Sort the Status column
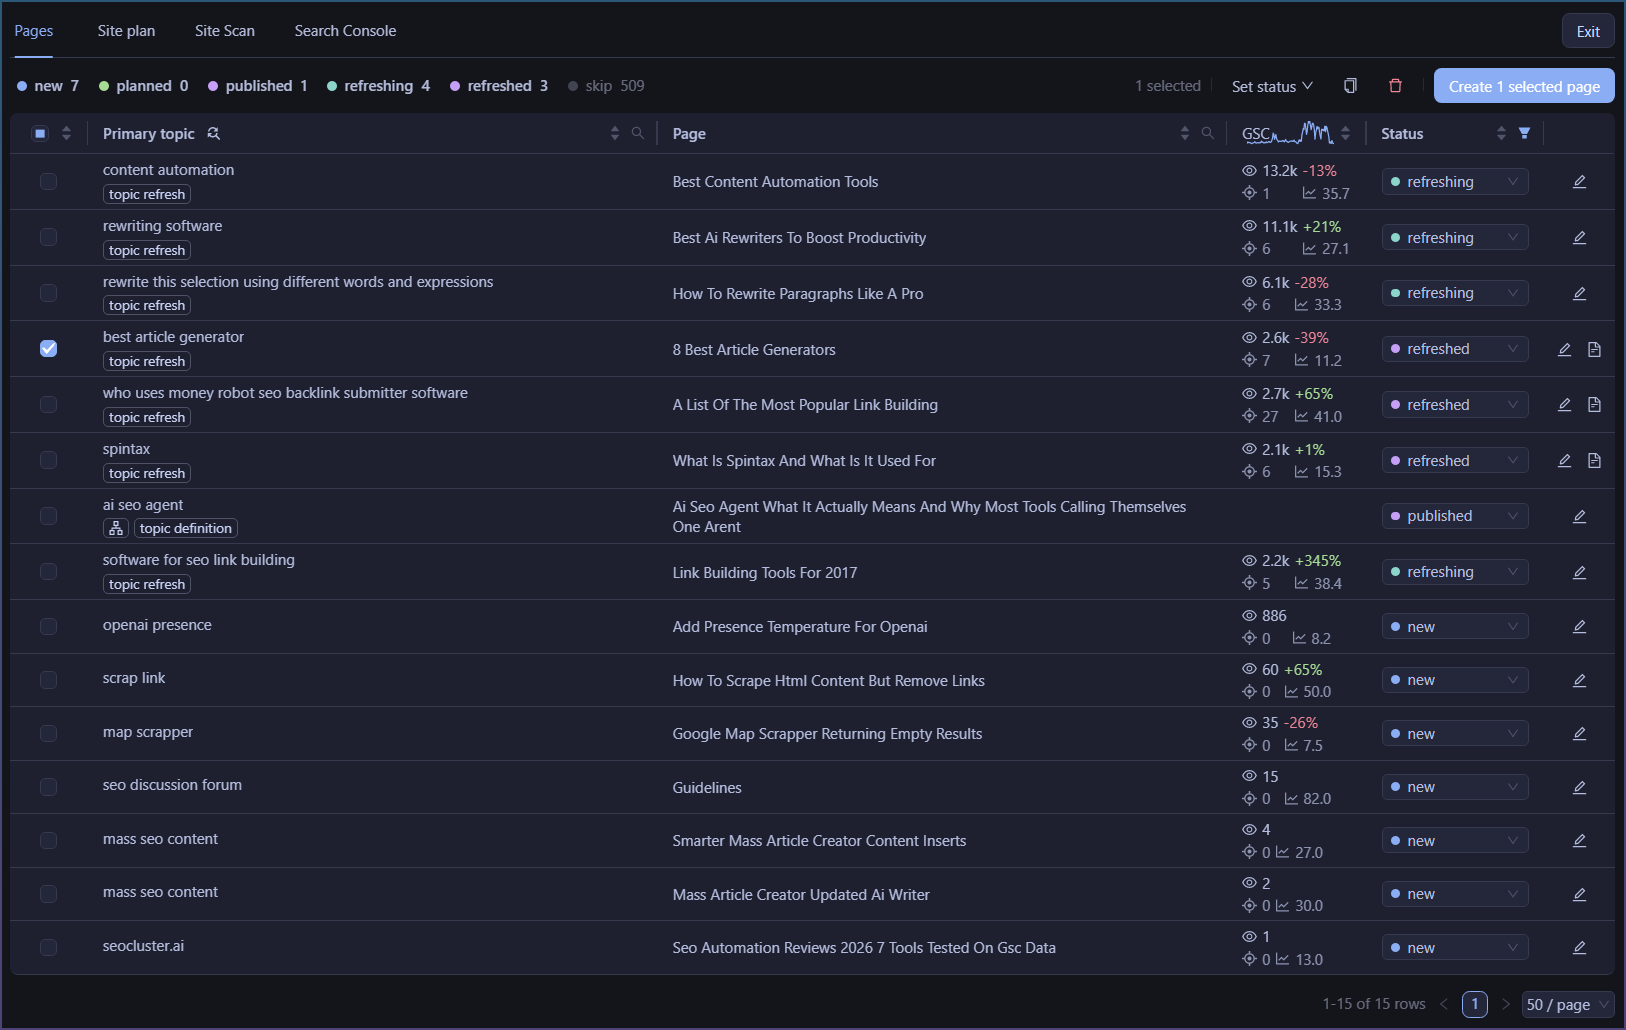Image resolution: width=1626 pixels, height=1030 pixels. 1501,133
